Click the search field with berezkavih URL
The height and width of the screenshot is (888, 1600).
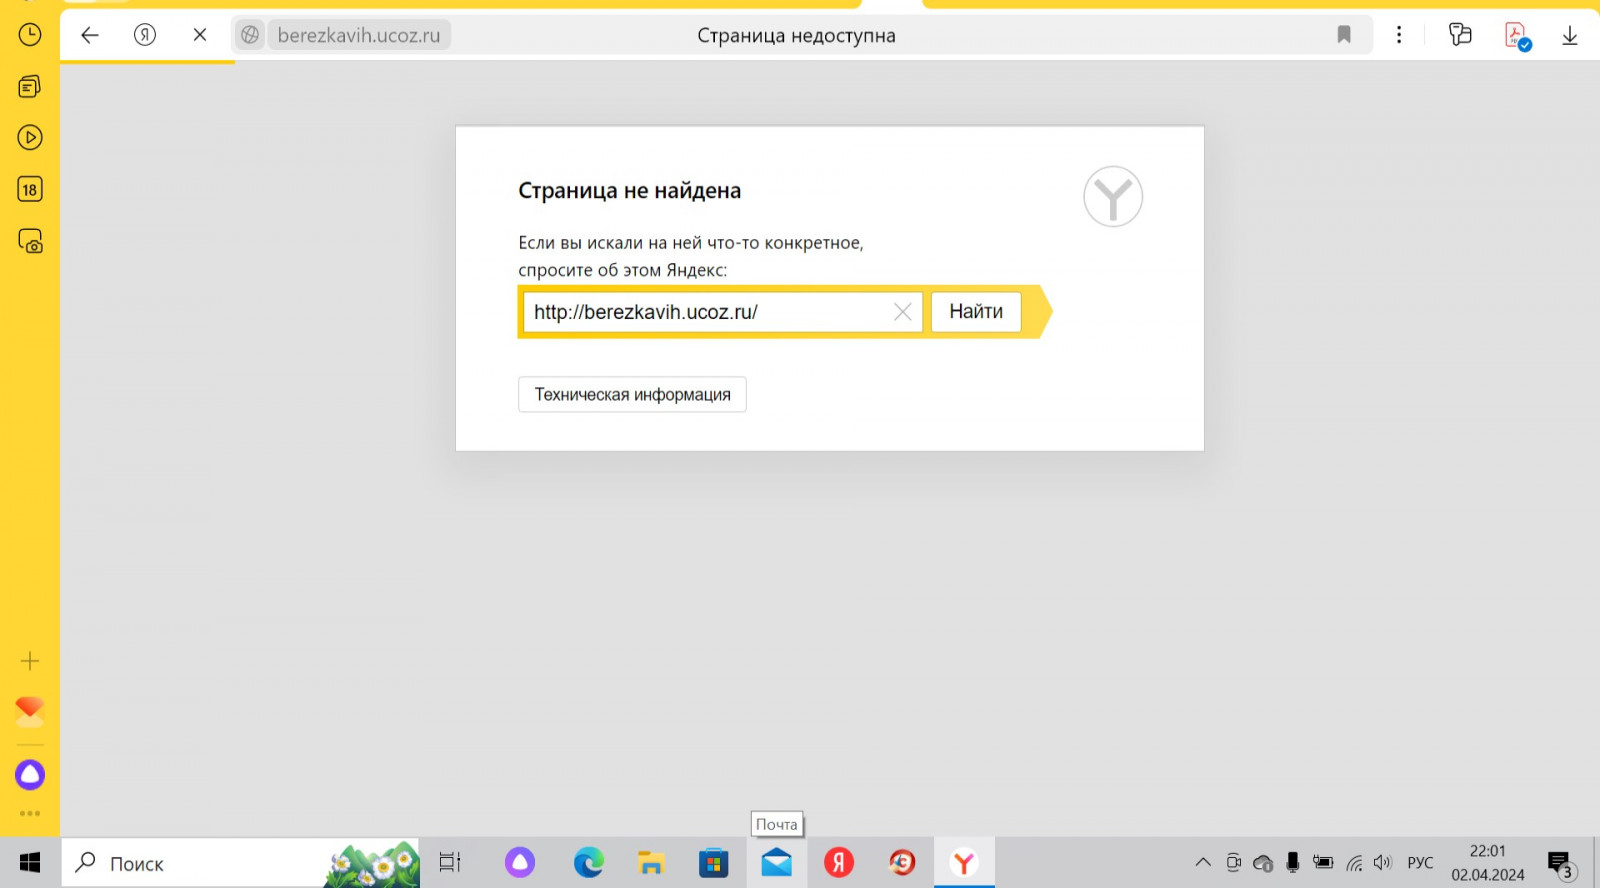point(705,312)
